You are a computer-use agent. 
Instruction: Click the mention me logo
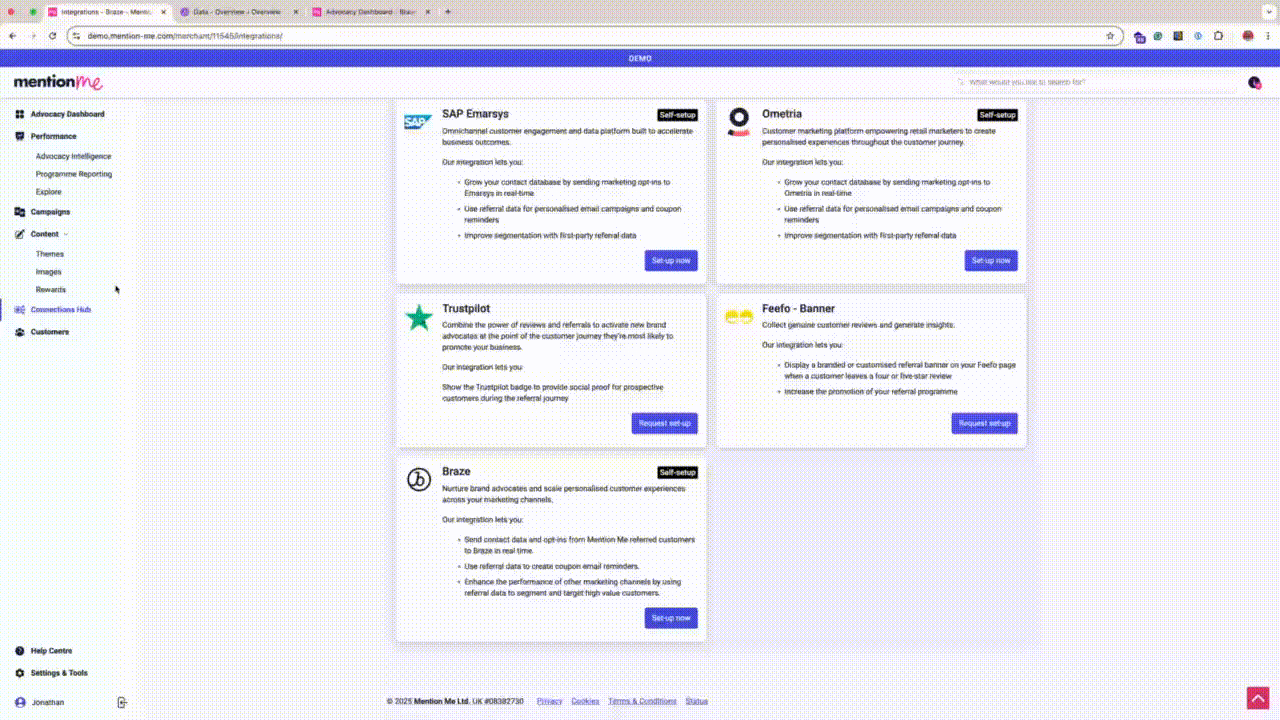point(58,82)
